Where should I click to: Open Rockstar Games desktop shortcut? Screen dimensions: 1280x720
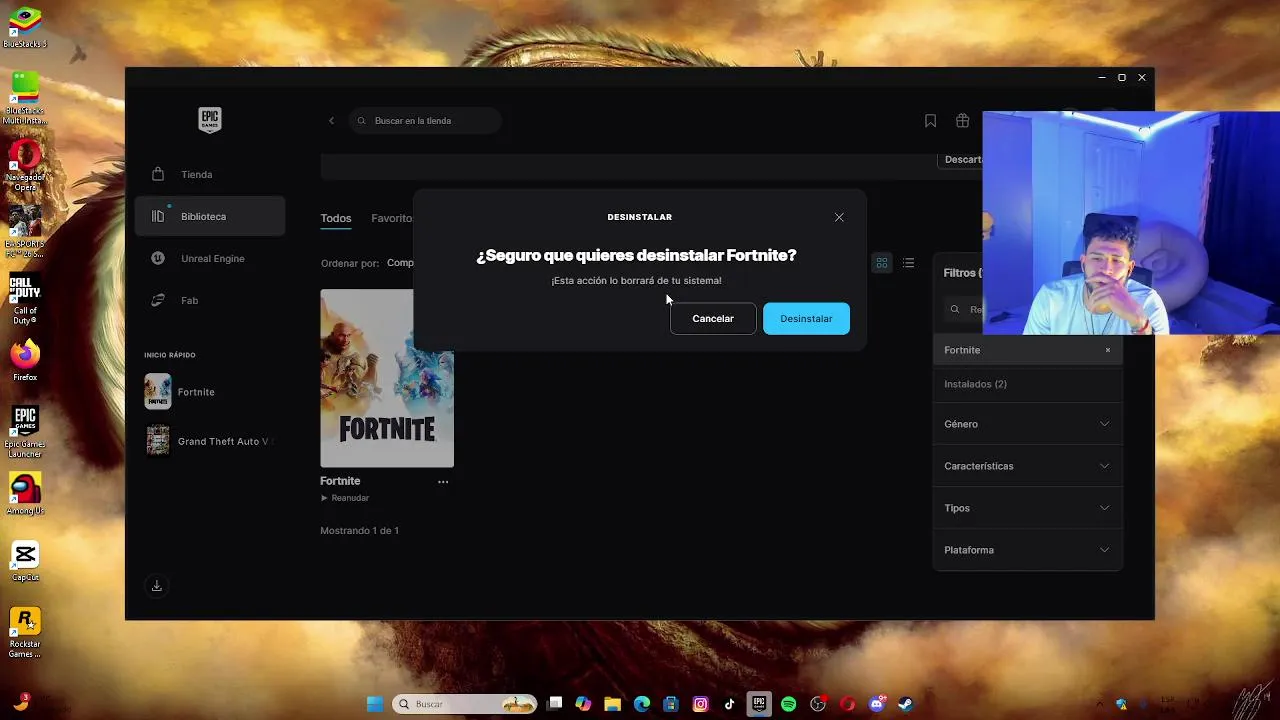tap(25, 633)
